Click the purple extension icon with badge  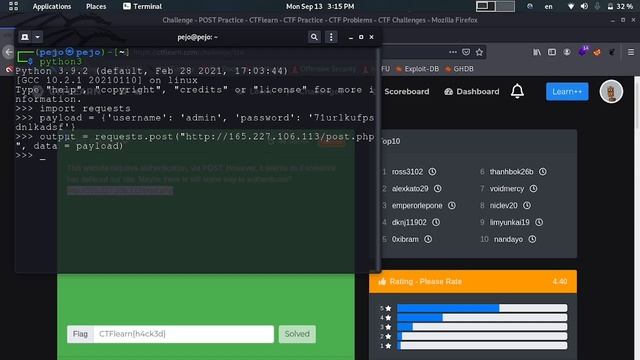tap(583, 51)
